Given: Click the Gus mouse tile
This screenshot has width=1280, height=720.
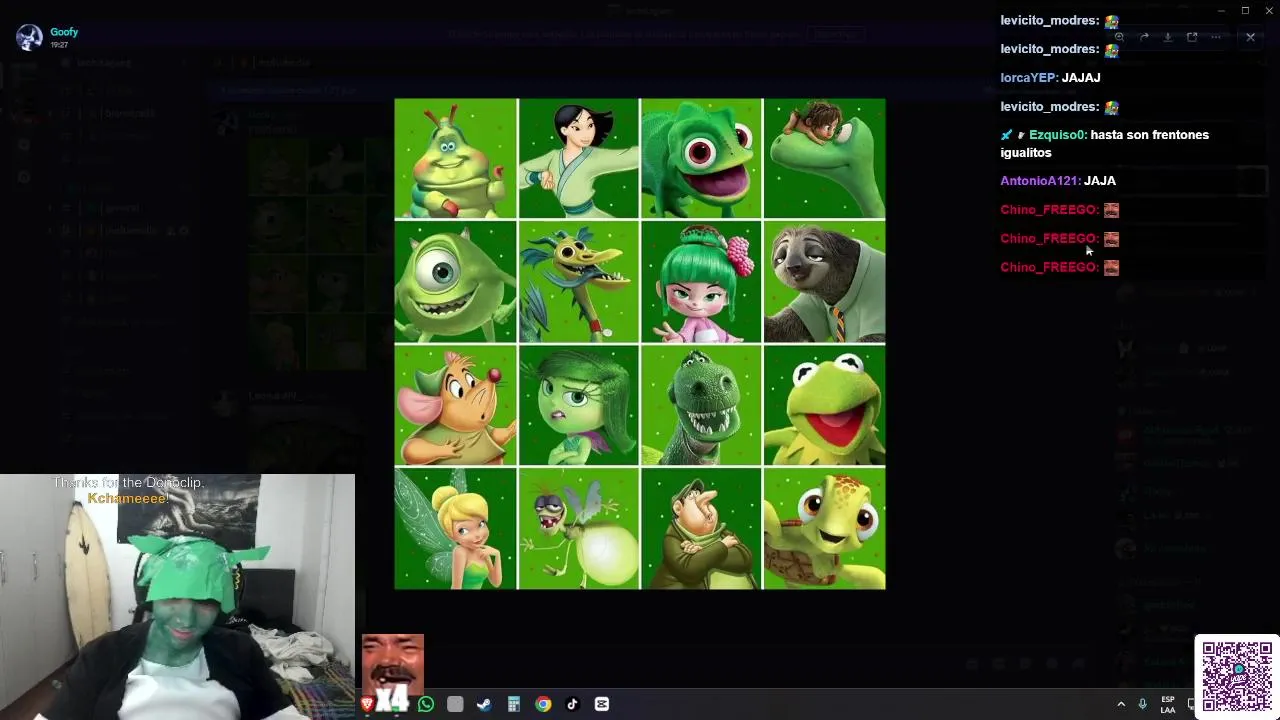Looking at the screenshot, I should 455,405.
